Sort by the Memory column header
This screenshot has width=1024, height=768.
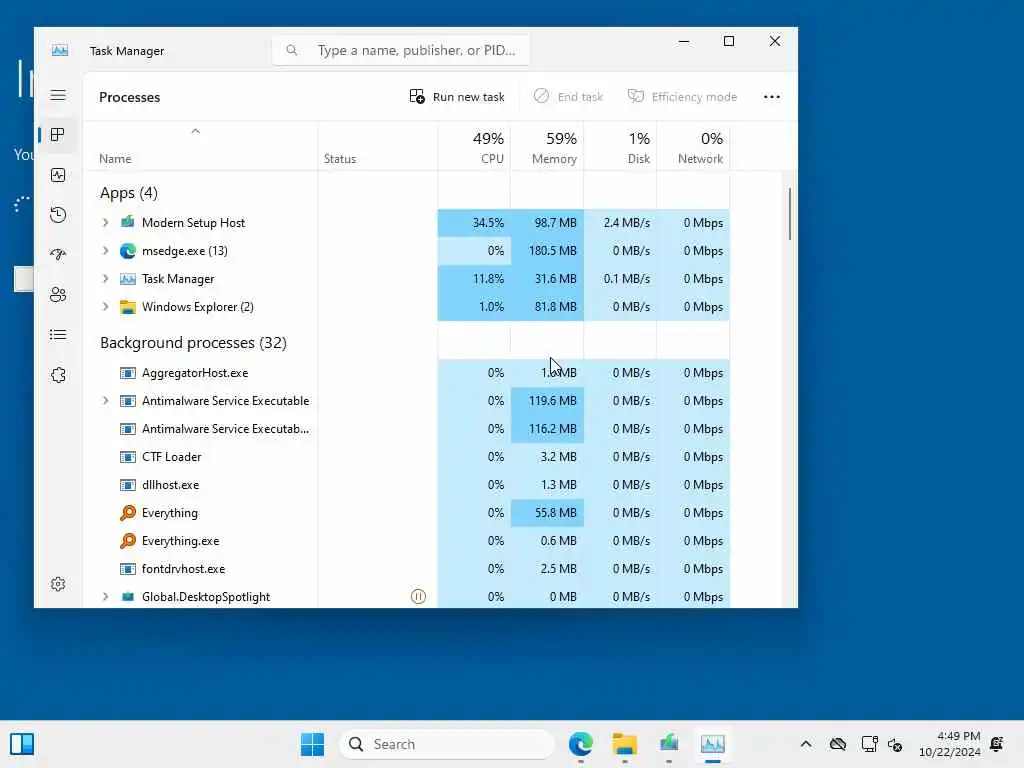tap(547, 147)
